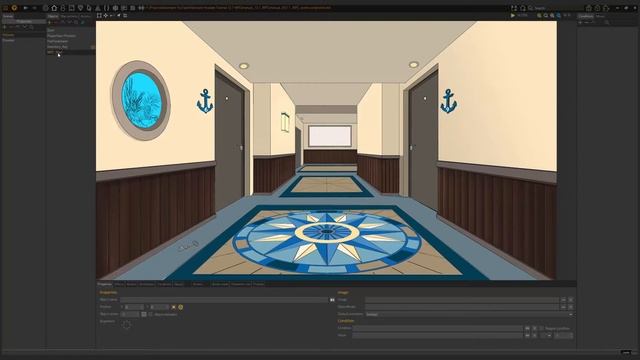Click the first of three house icons at top right
The width and height of the screenshot is (640, 360).
click(x=589, y=8)
